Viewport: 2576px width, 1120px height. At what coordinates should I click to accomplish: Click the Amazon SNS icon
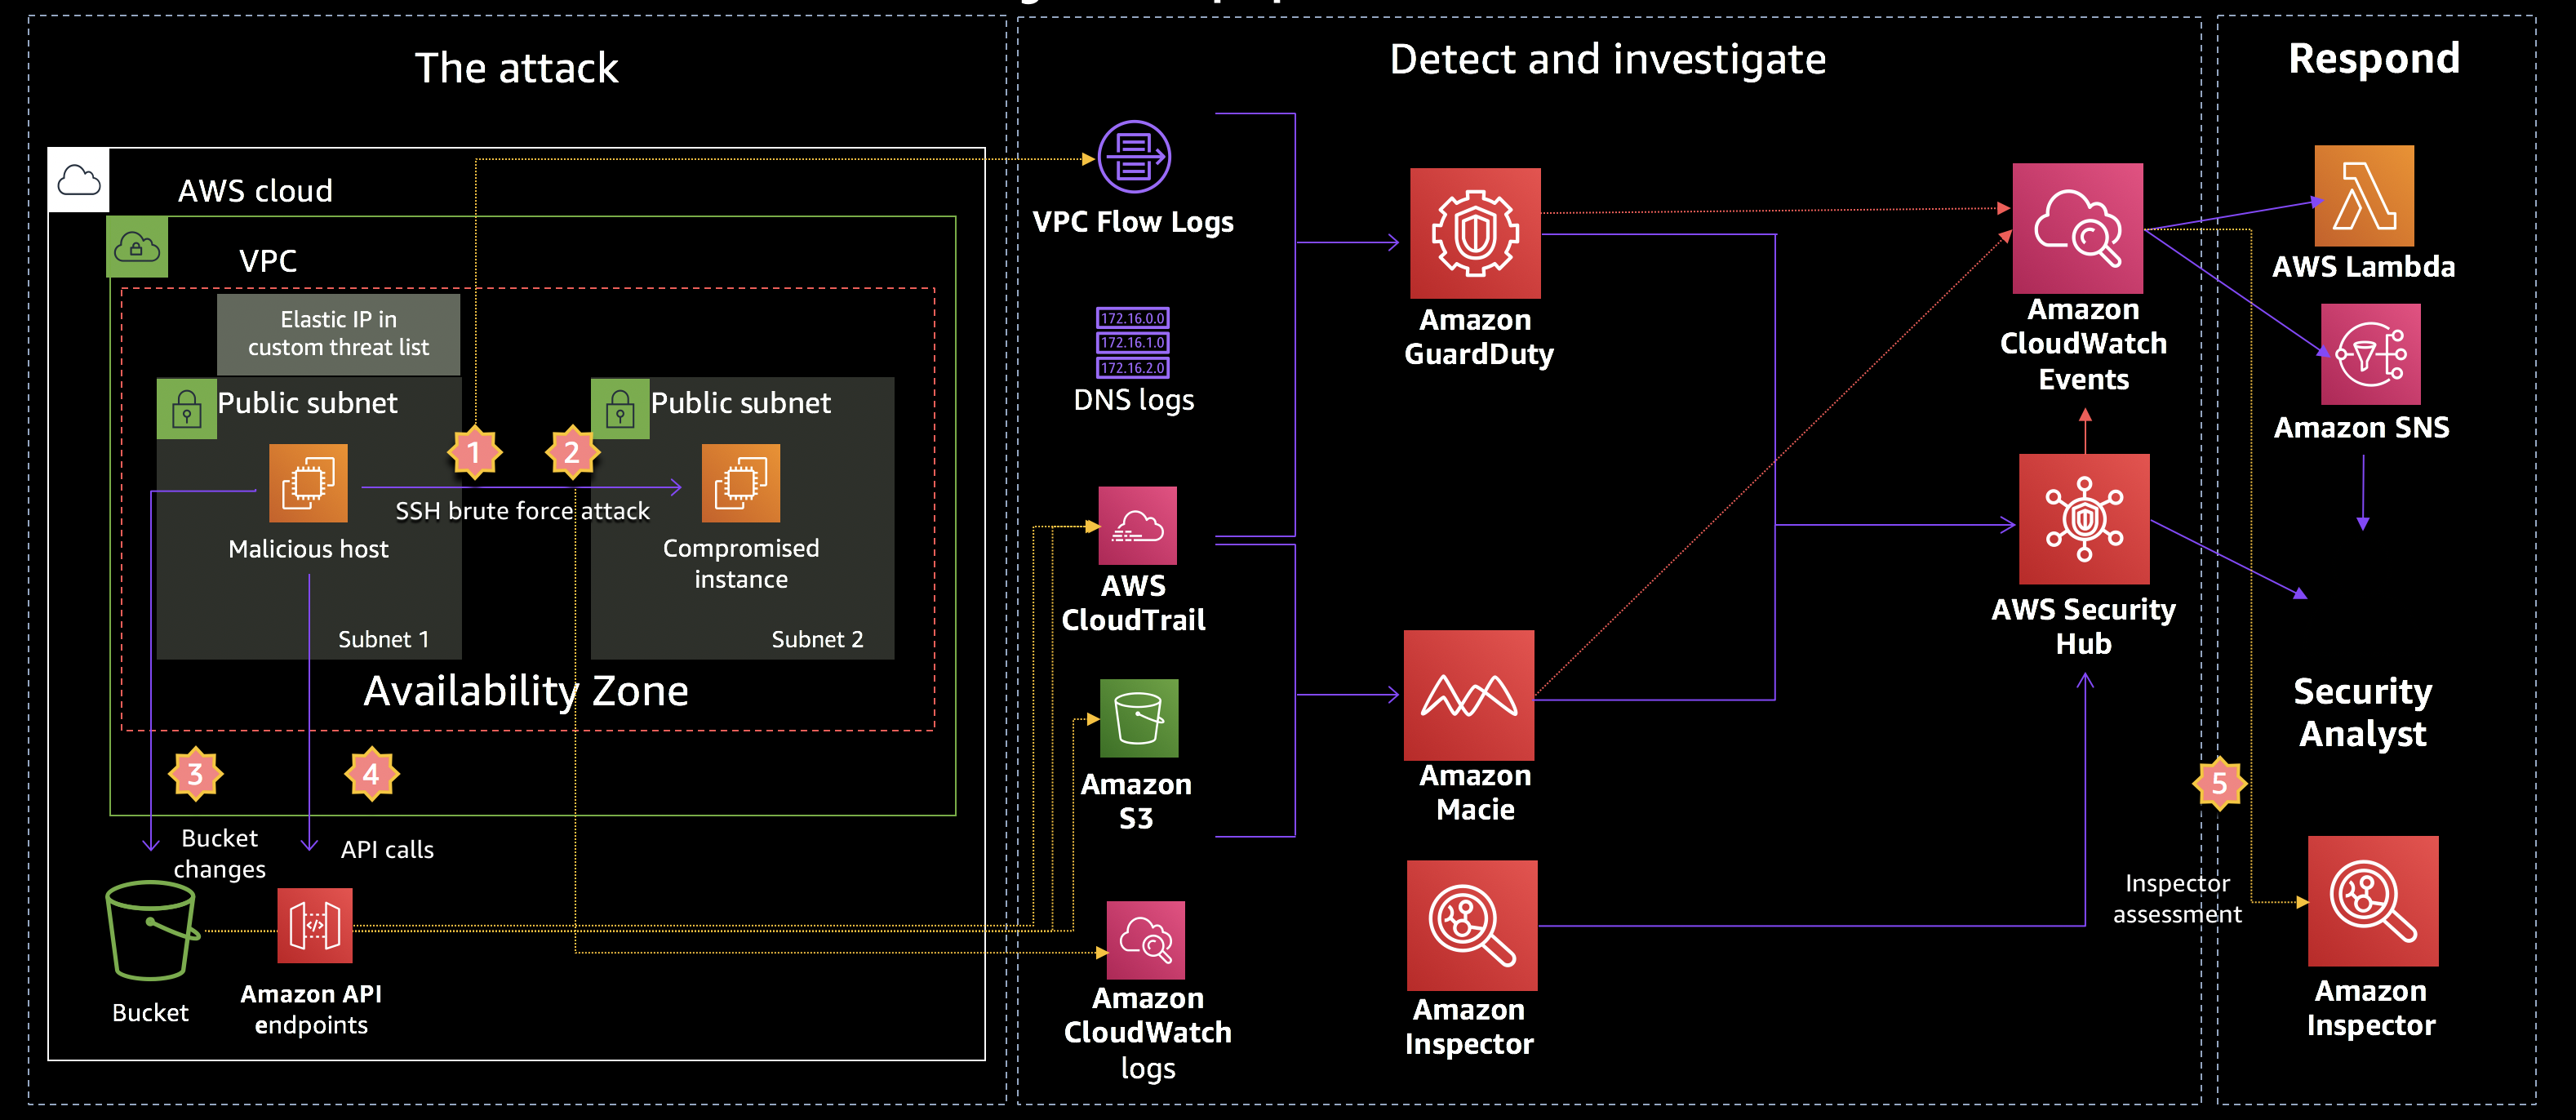[x=2371, y=355]
